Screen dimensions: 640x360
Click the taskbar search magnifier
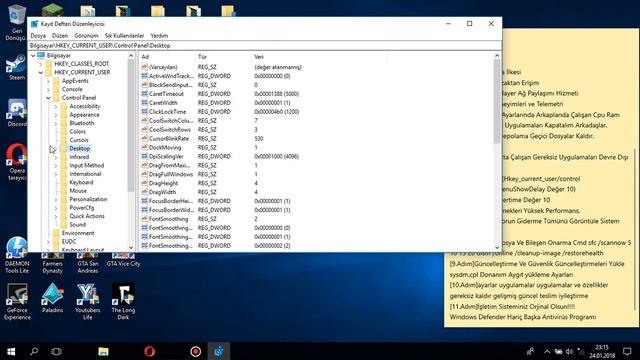pyautogui.click(x=34, y=351)
